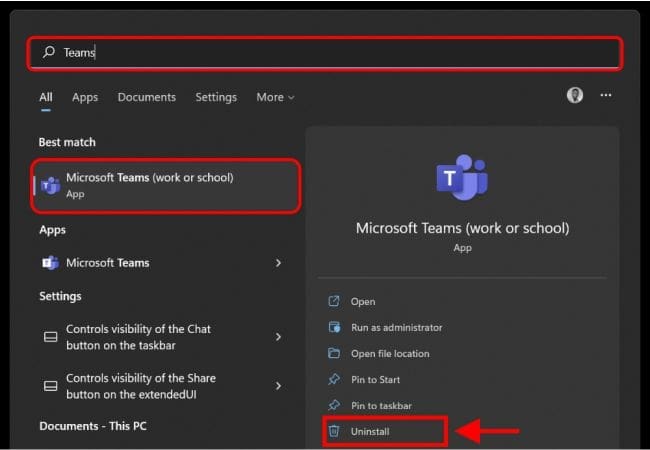Expand the Chat button visibility setting chevron

278,337
